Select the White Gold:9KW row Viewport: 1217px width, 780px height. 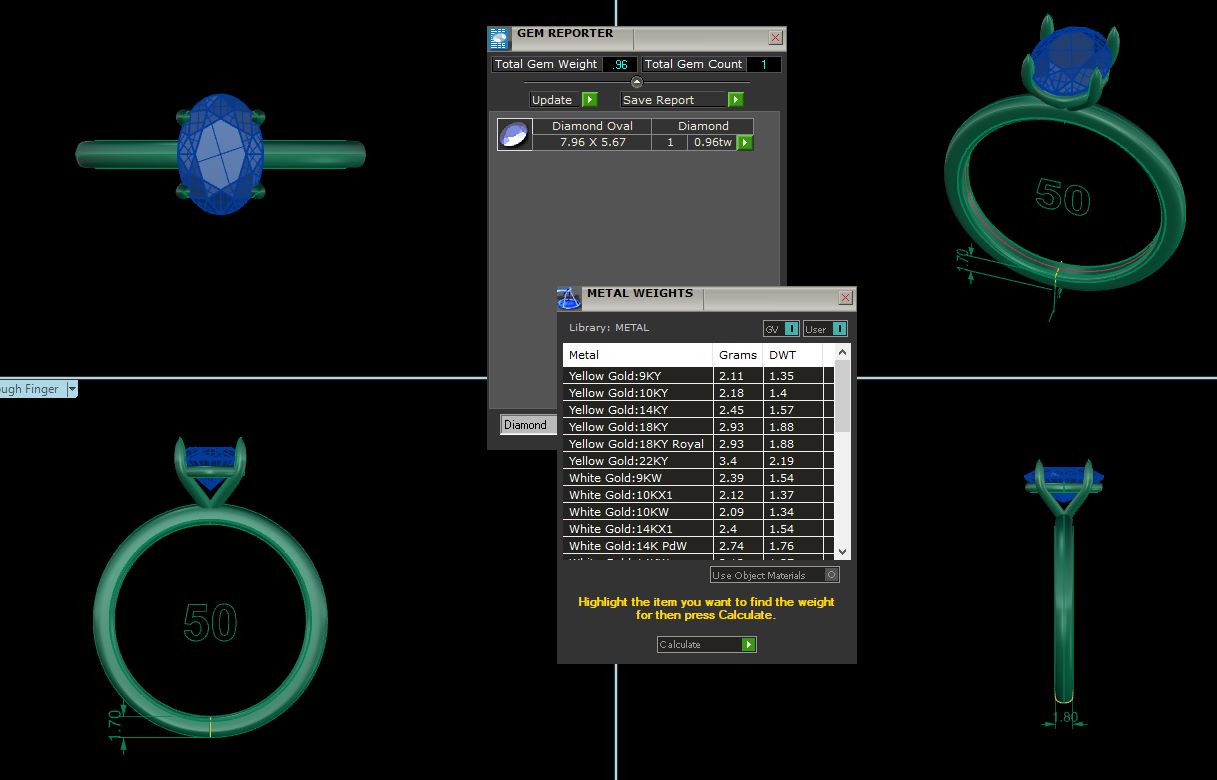637,478
